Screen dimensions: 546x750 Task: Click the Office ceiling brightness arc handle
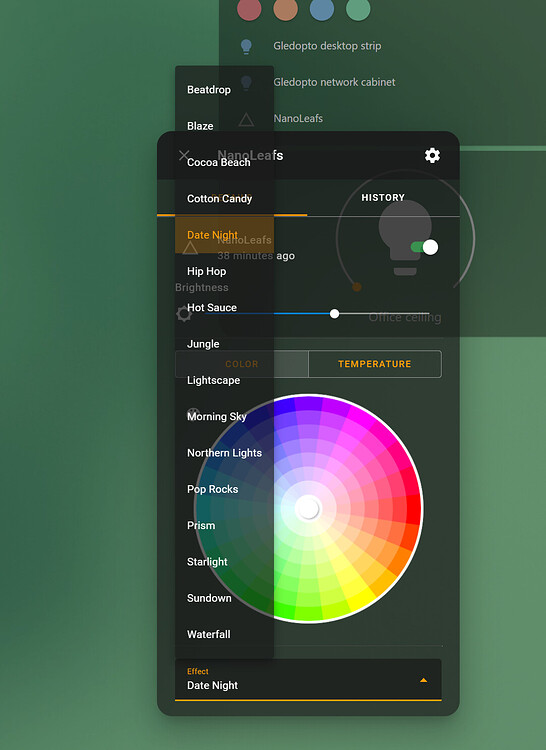[357, 287]
